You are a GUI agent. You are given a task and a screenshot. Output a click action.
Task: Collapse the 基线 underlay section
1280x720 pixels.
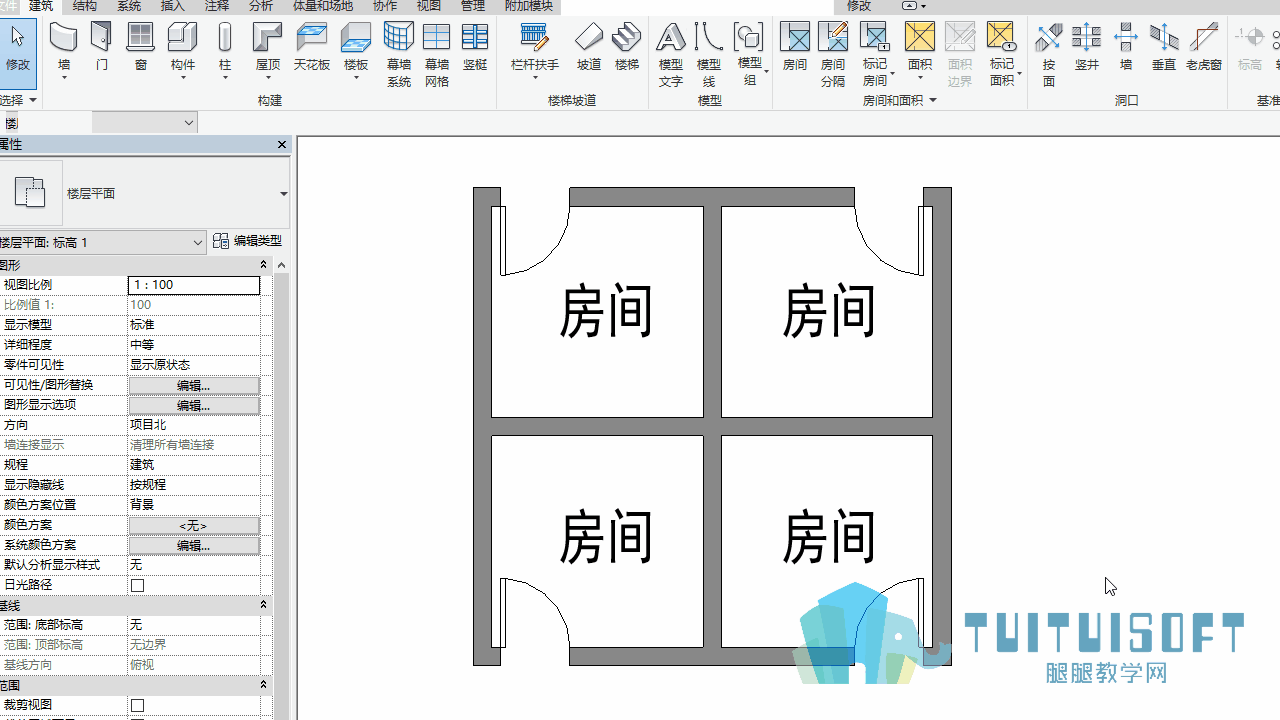(264, 605)
